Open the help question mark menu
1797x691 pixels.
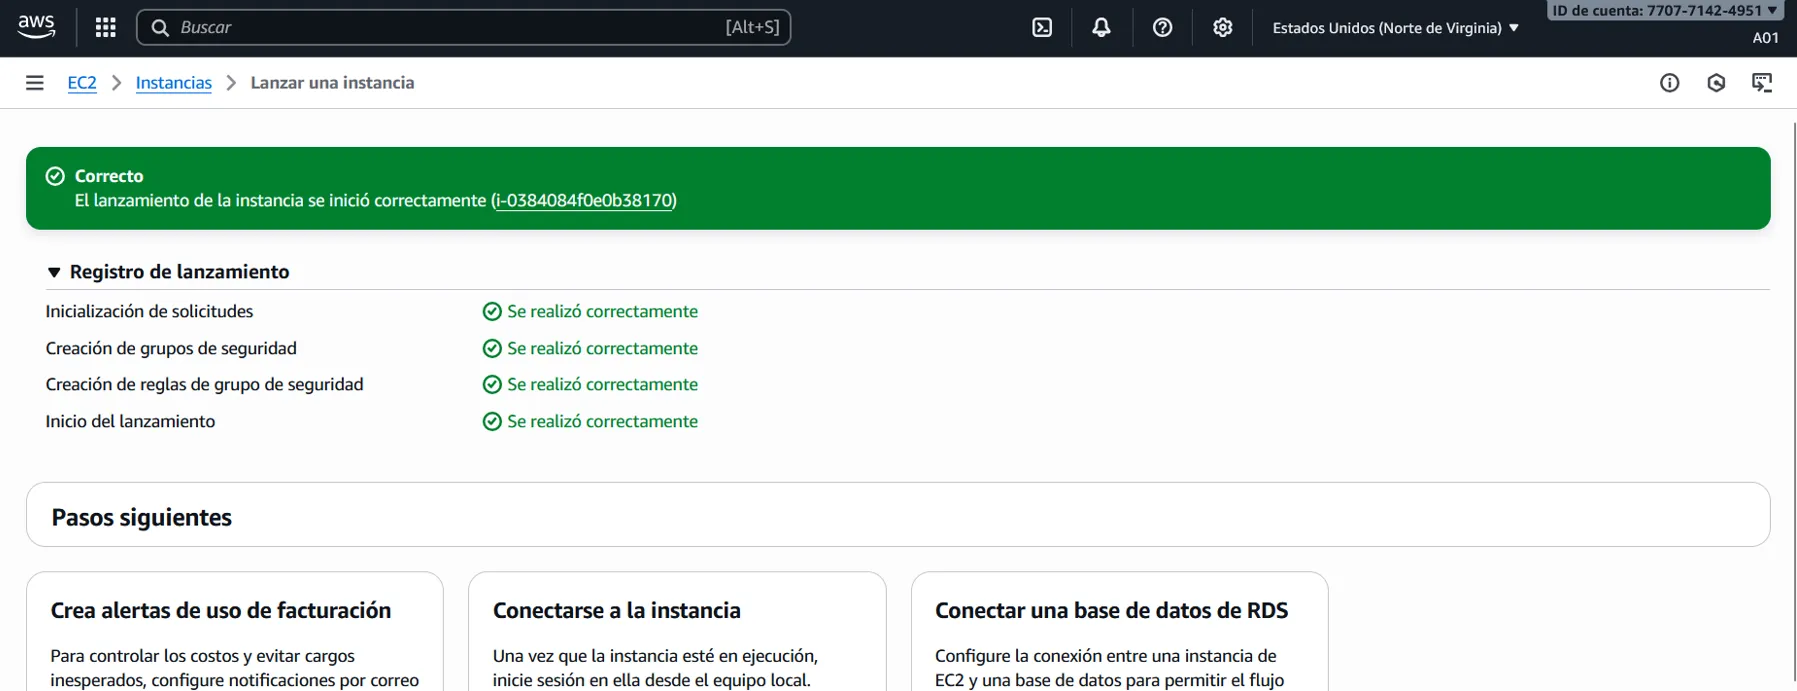pyautogui.click(x=1162, y=27)
